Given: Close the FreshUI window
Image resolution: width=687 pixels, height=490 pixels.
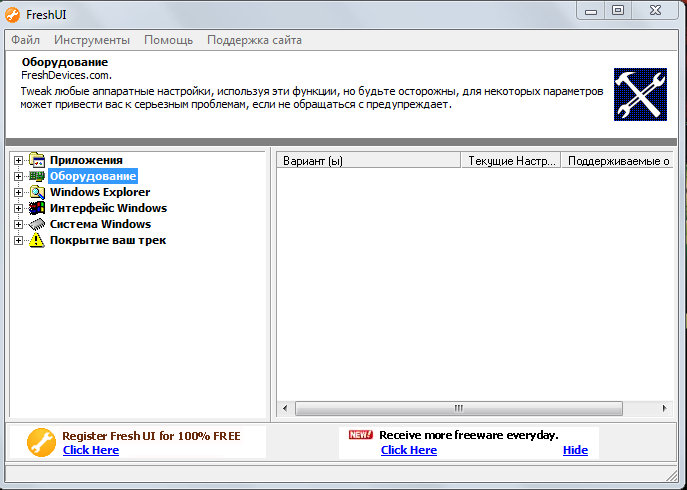Looking at the screenshot, I should click(x=655, y=11).
